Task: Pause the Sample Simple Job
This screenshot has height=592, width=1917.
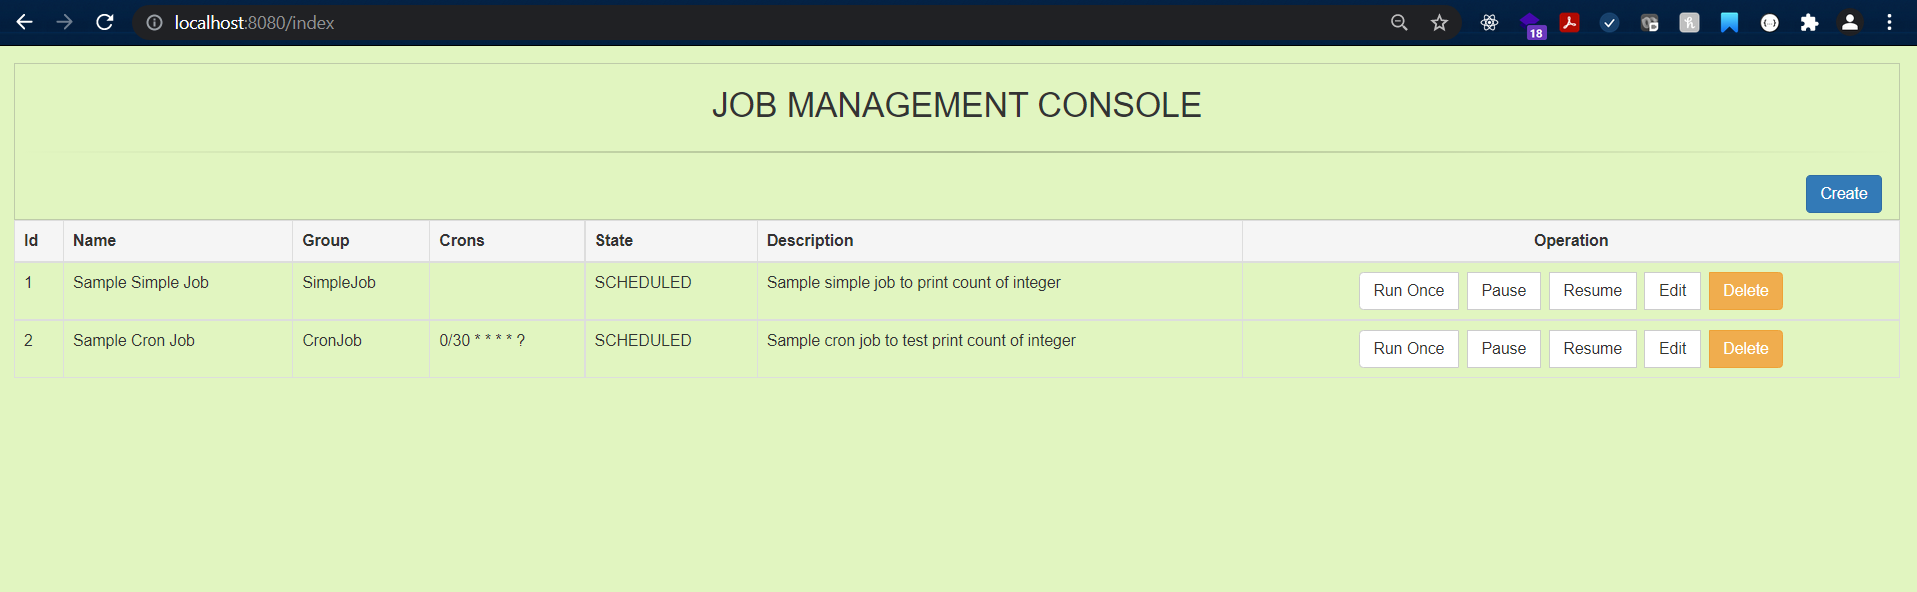Action: tap(1503, 291)
